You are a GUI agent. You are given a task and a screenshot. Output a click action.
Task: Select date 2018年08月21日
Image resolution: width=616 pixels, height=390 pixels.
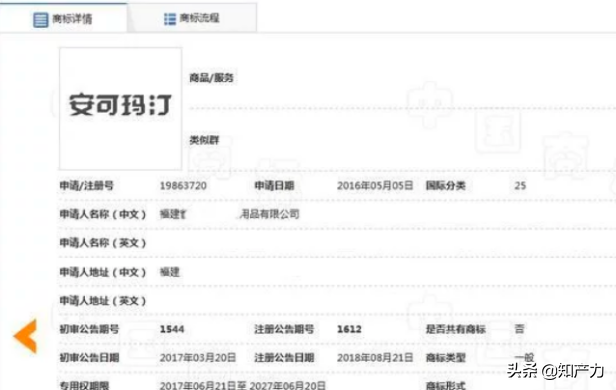[x=375, y=358]
